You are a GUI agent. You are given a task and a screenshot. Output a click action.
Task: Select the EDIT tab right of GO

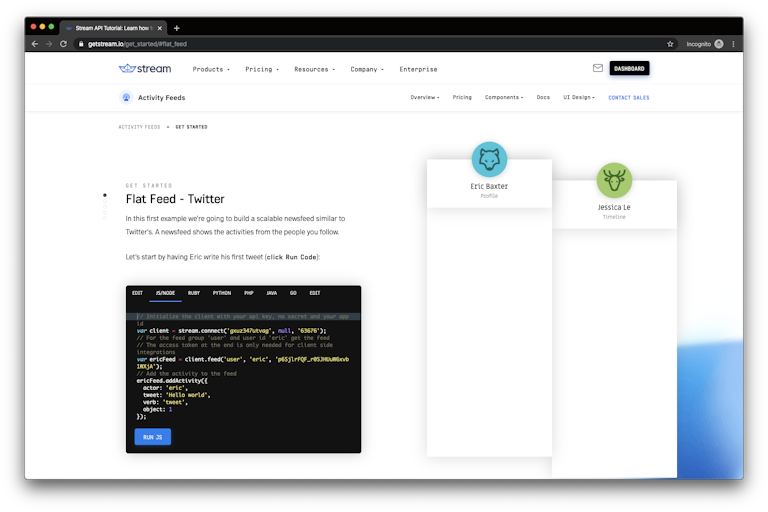pyautogui.click(x=314, y=293)
